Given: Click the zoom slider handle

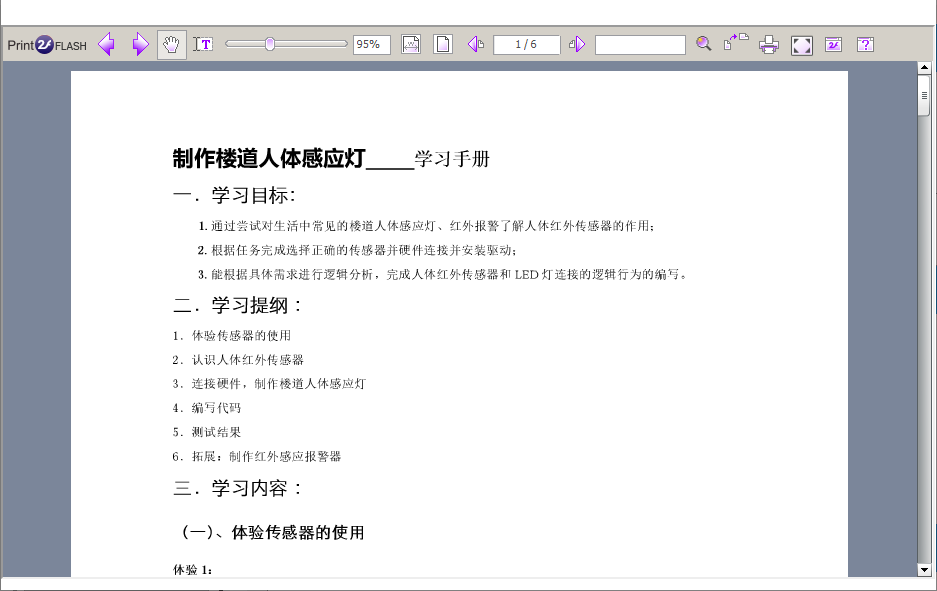Looking at the screenshot, I should point(270,44).
